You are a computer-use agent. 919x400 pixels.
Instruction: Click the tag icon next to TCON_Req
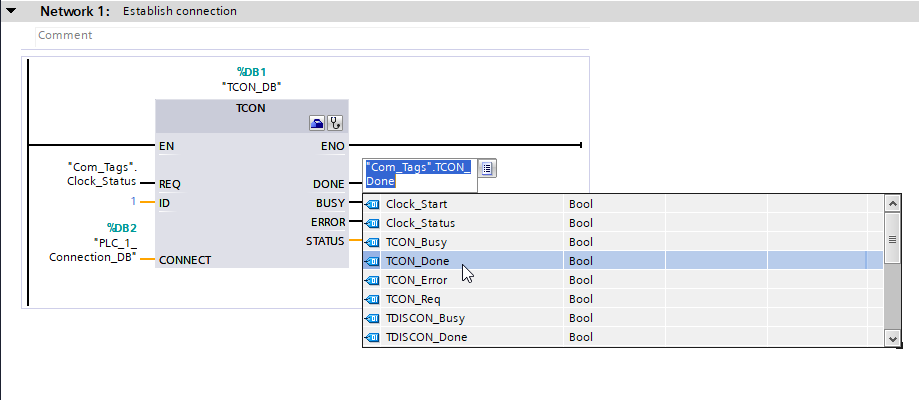tap(373, 300)
